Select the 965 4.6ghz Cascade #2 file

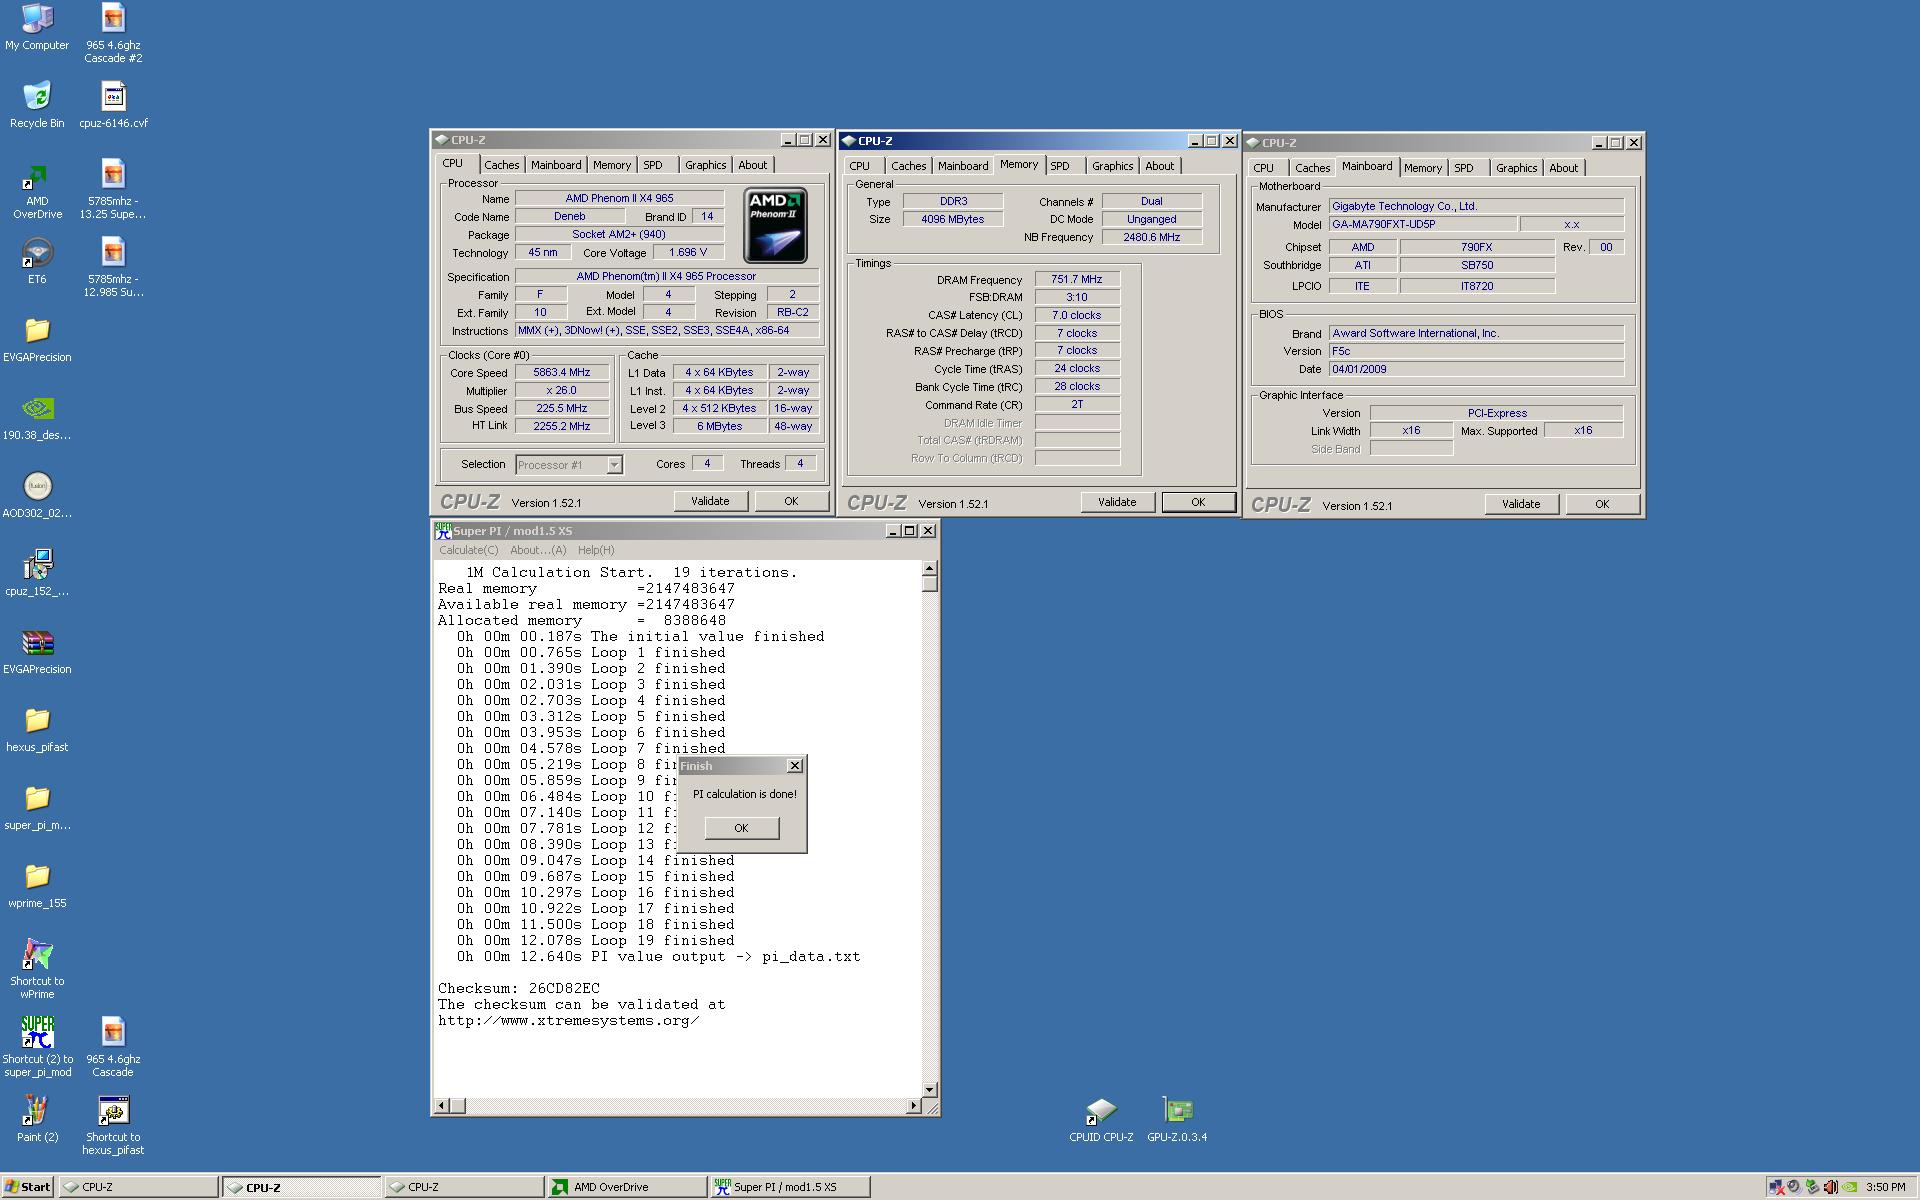click(x=113, y=32)
